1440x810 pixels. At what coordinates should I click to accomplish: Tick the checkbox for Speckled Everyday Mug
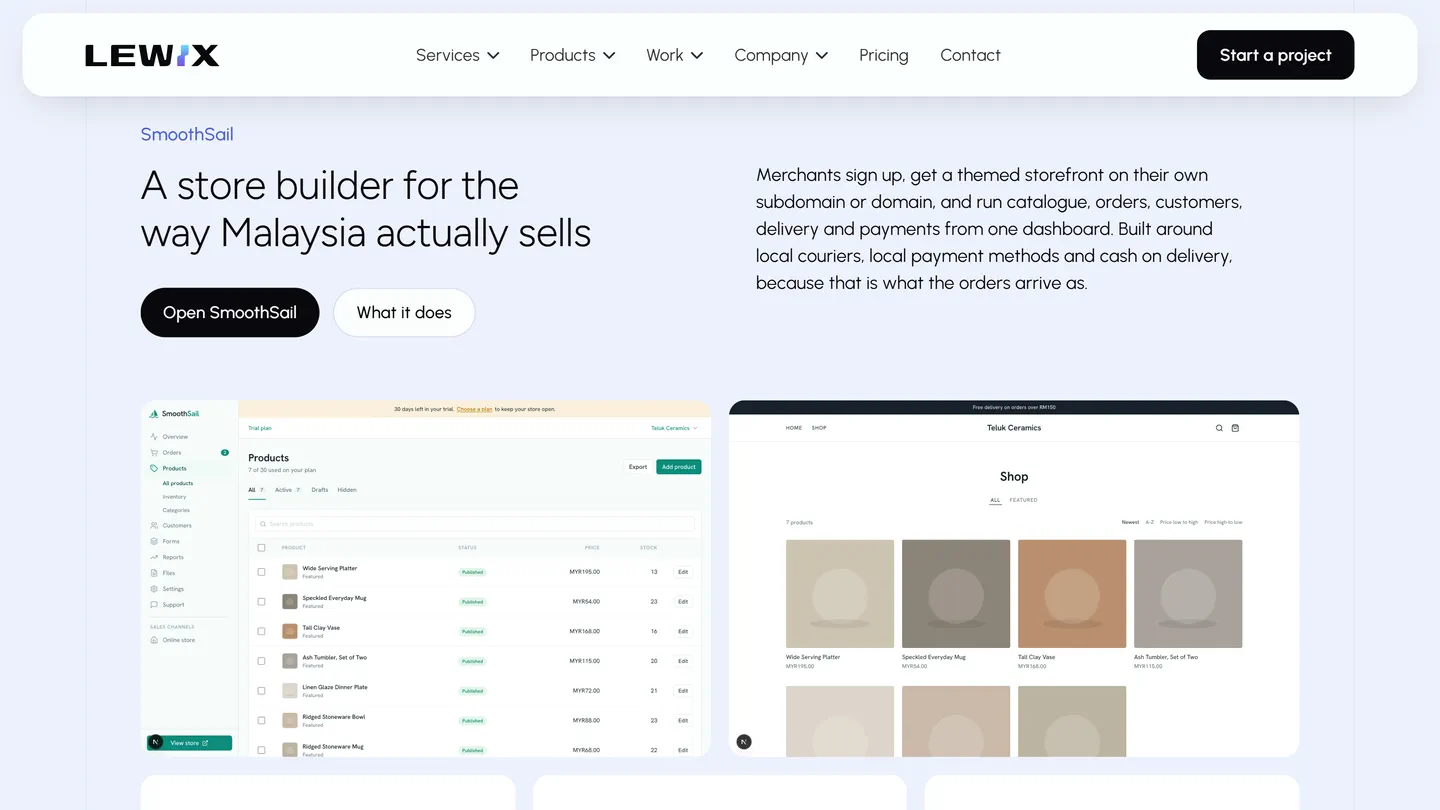(x=262, y=602)
